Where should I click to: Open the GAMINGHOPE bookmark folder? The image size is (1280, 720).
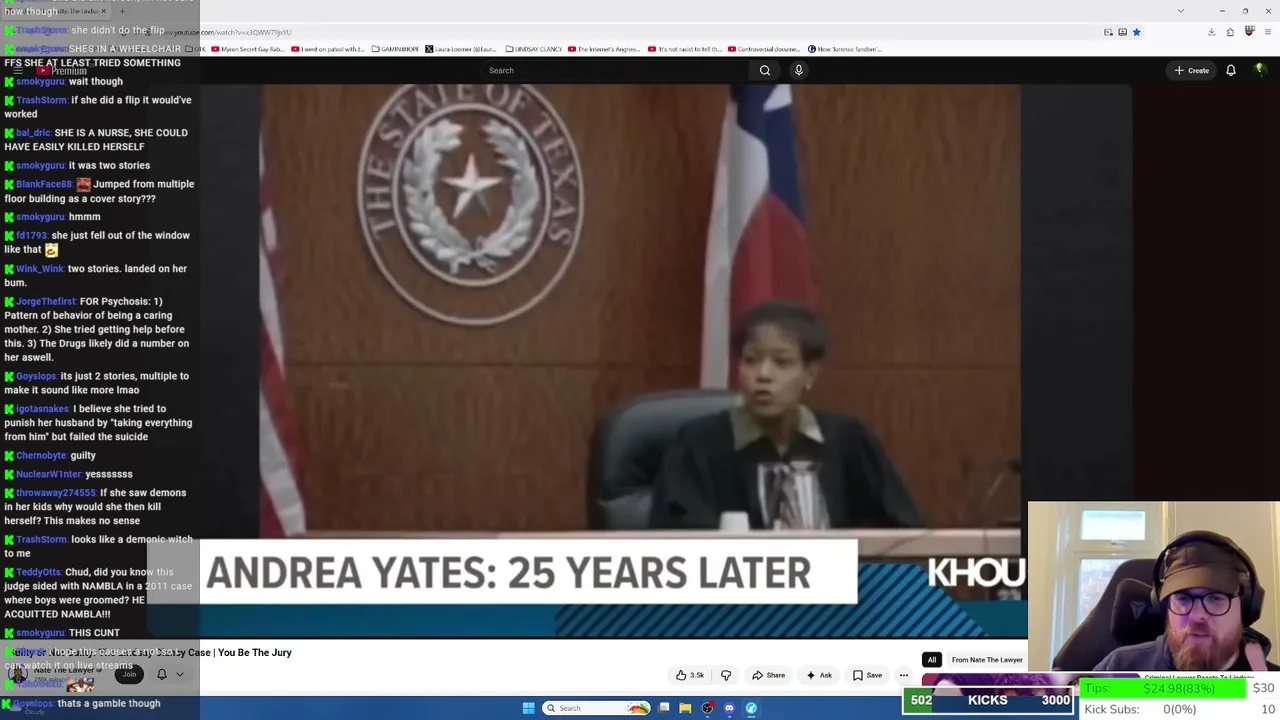(x=394, y=49)
